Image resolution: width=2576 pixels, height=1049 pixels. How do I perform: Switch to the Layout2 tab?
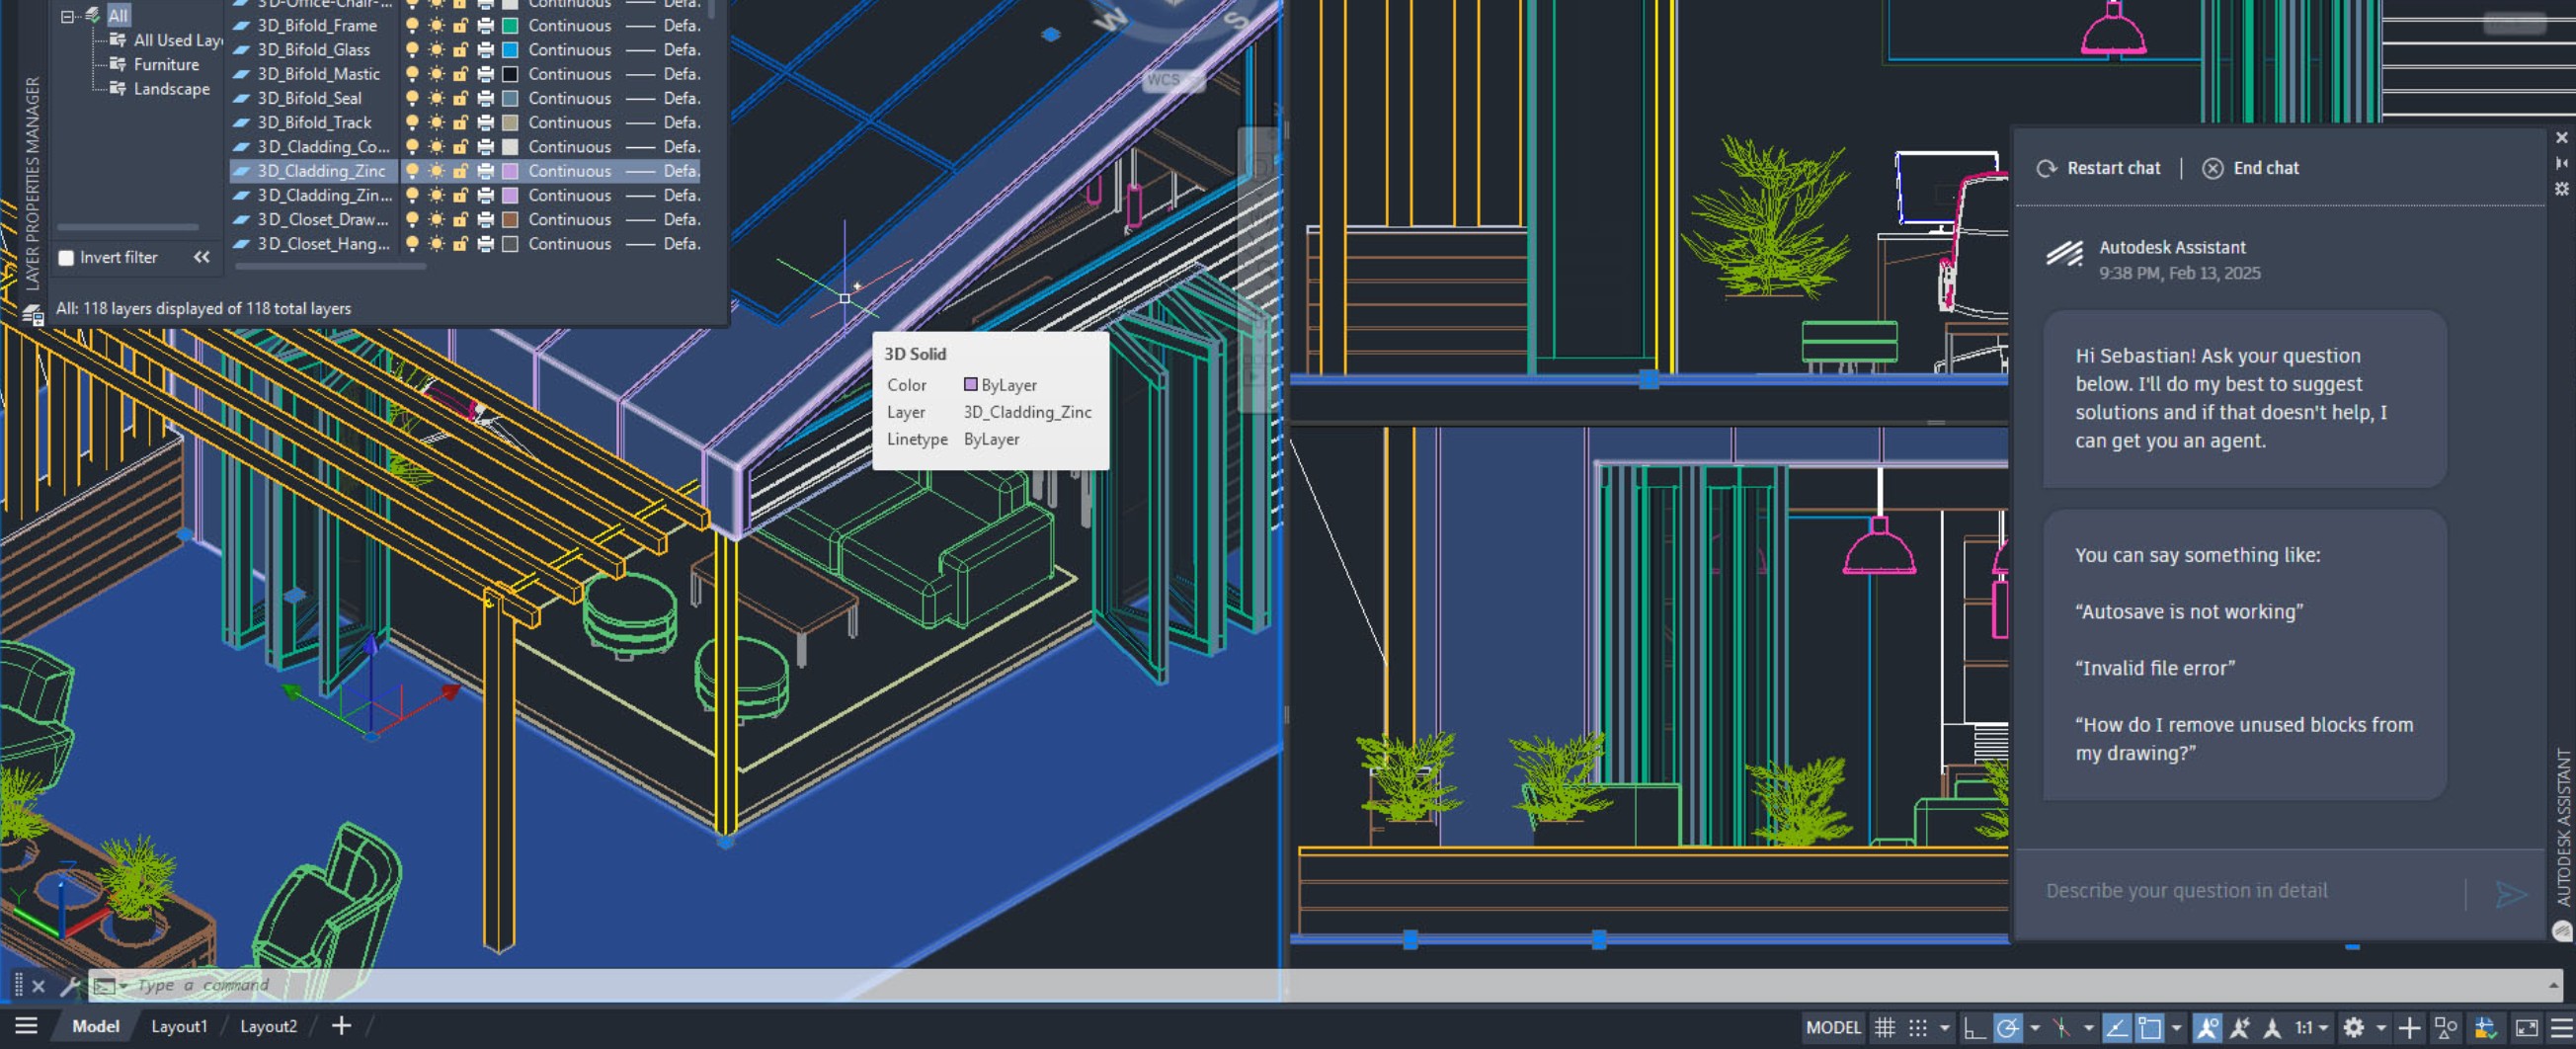coord(268,1026)
